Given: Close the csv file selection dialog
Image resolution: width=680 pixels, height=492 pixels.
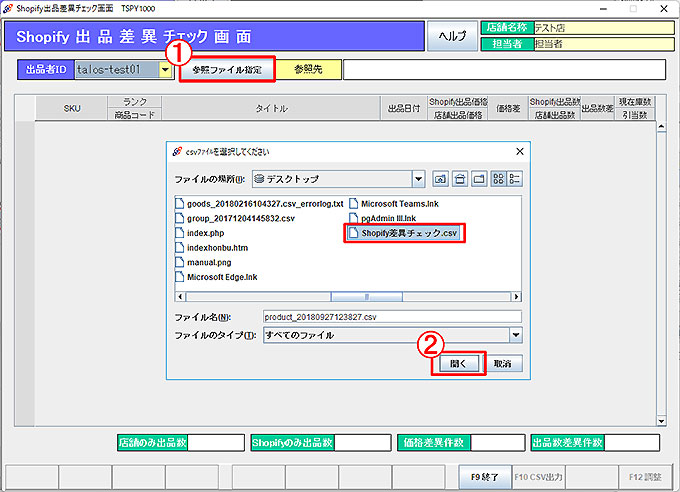Looking at the screenshot, I should pyautogui.click(x=520, y=151).
